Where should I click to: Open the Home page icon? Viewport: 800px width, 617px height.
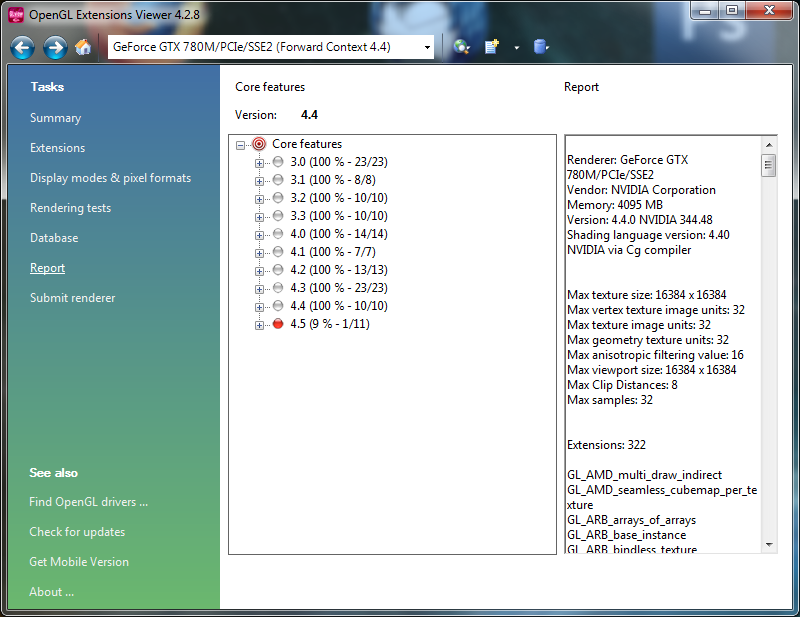coord(83,47)
